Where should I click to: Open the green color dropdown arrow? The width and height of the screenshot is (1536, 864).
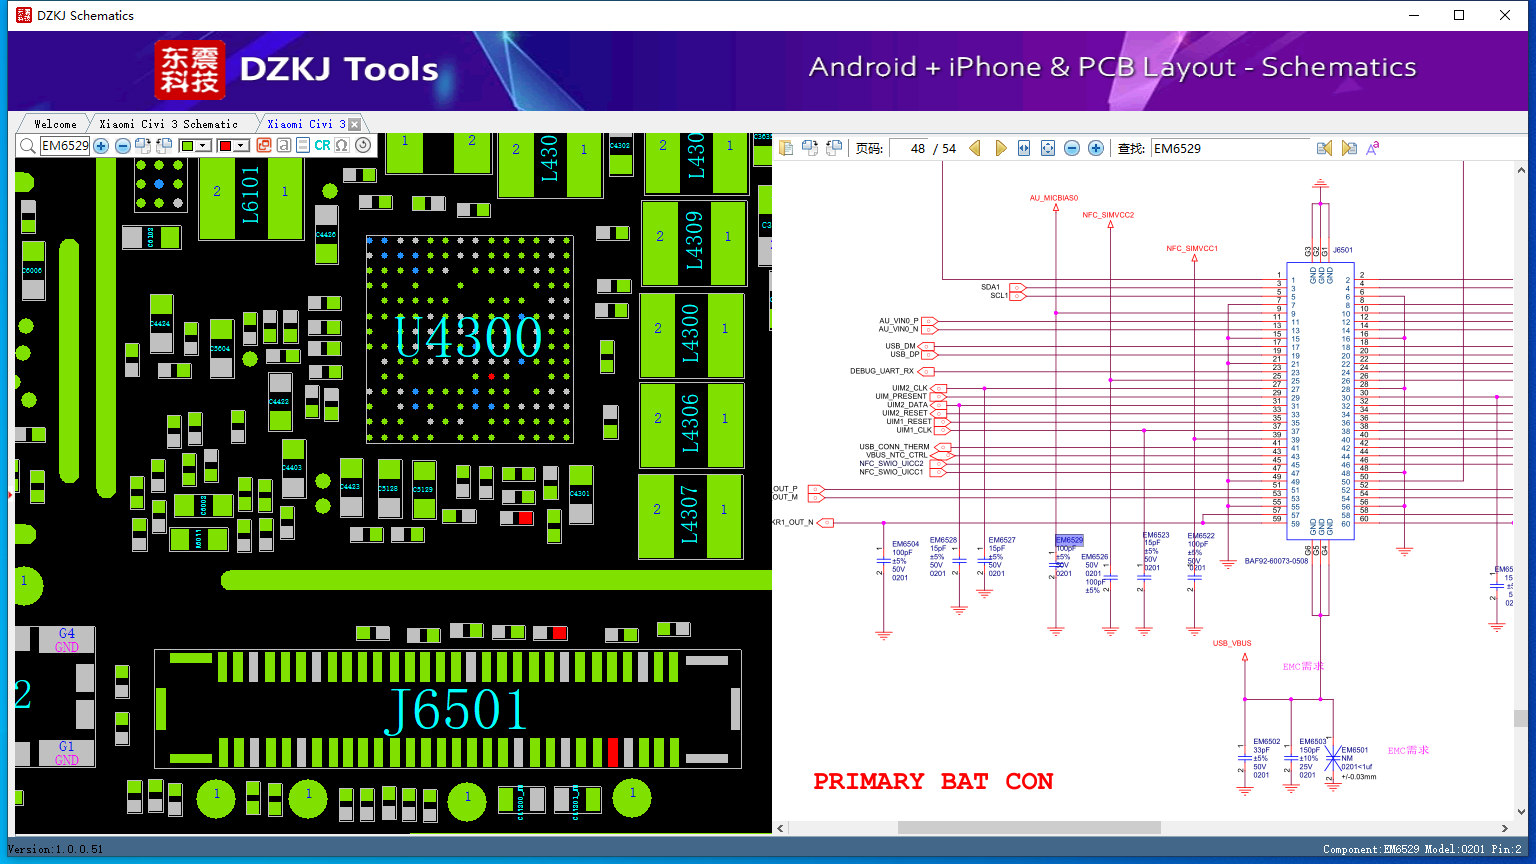(203, 146)
